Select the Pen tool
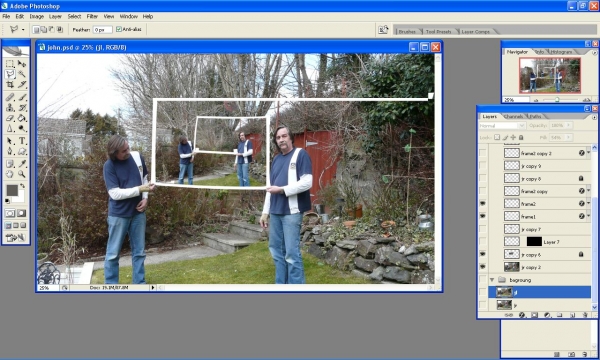This screenshot has height=360, width=600. pos(10,151)
